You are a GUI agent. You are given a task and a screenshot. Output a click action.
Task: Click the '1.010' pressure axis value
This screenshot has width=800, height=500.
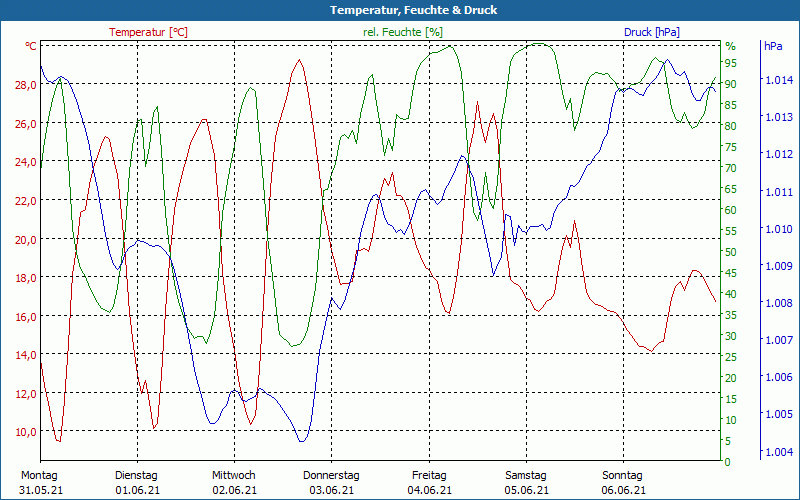click(x=778, y=229)
